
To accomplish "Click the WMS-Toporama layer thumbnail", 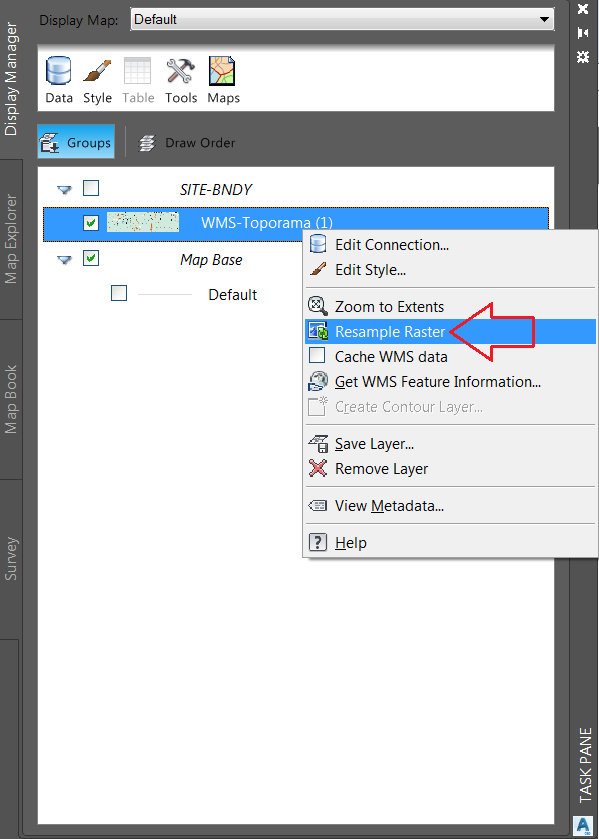I will tap(142, 222).
